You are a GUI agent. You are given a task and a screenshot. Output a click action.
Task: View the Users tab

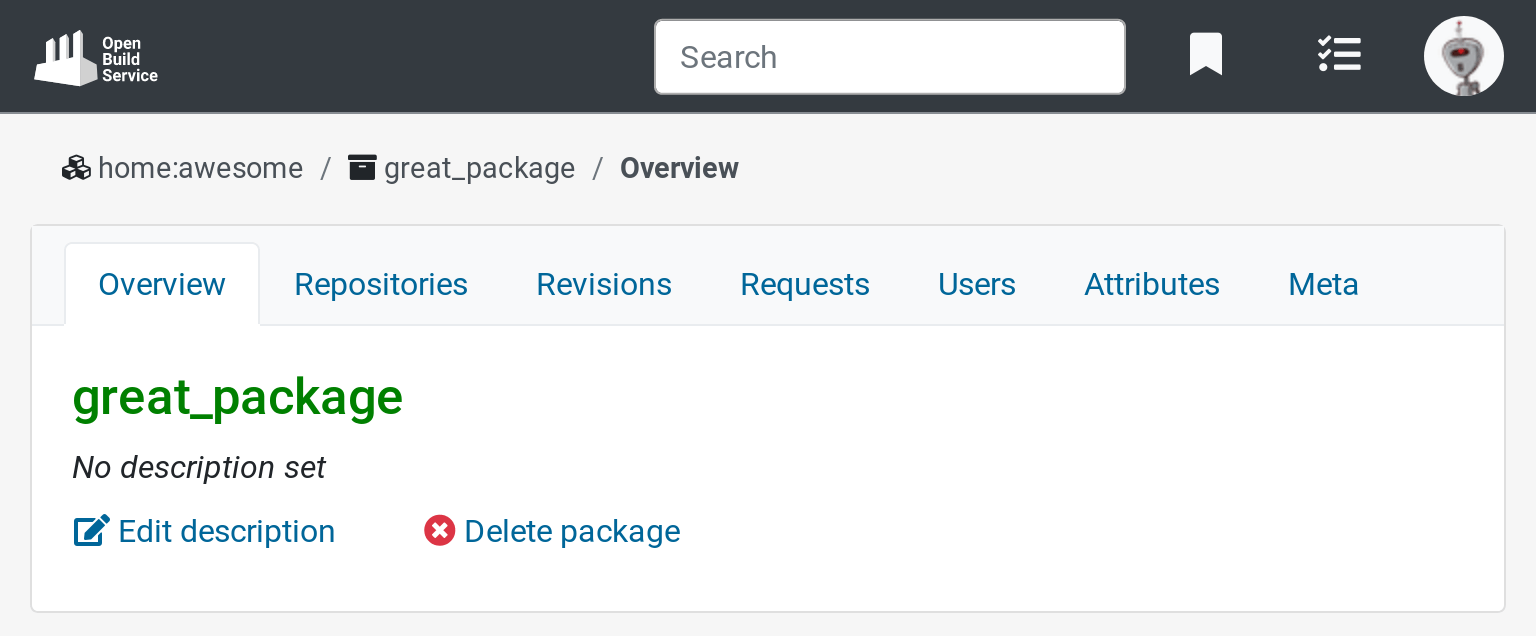976,285
